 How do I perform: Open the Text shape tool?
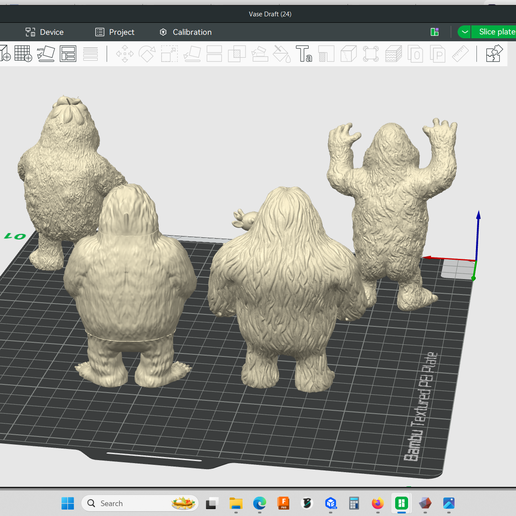(x=304, y=54)
